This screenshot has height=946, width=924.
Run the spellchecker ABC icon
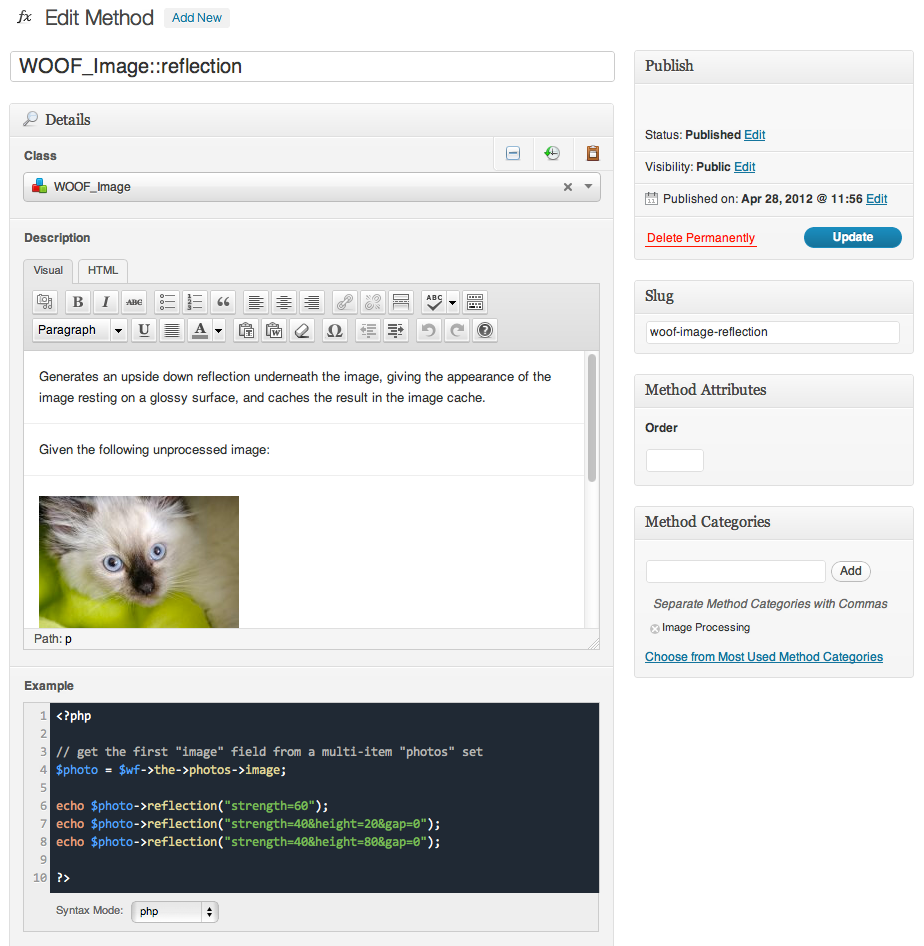434,302
